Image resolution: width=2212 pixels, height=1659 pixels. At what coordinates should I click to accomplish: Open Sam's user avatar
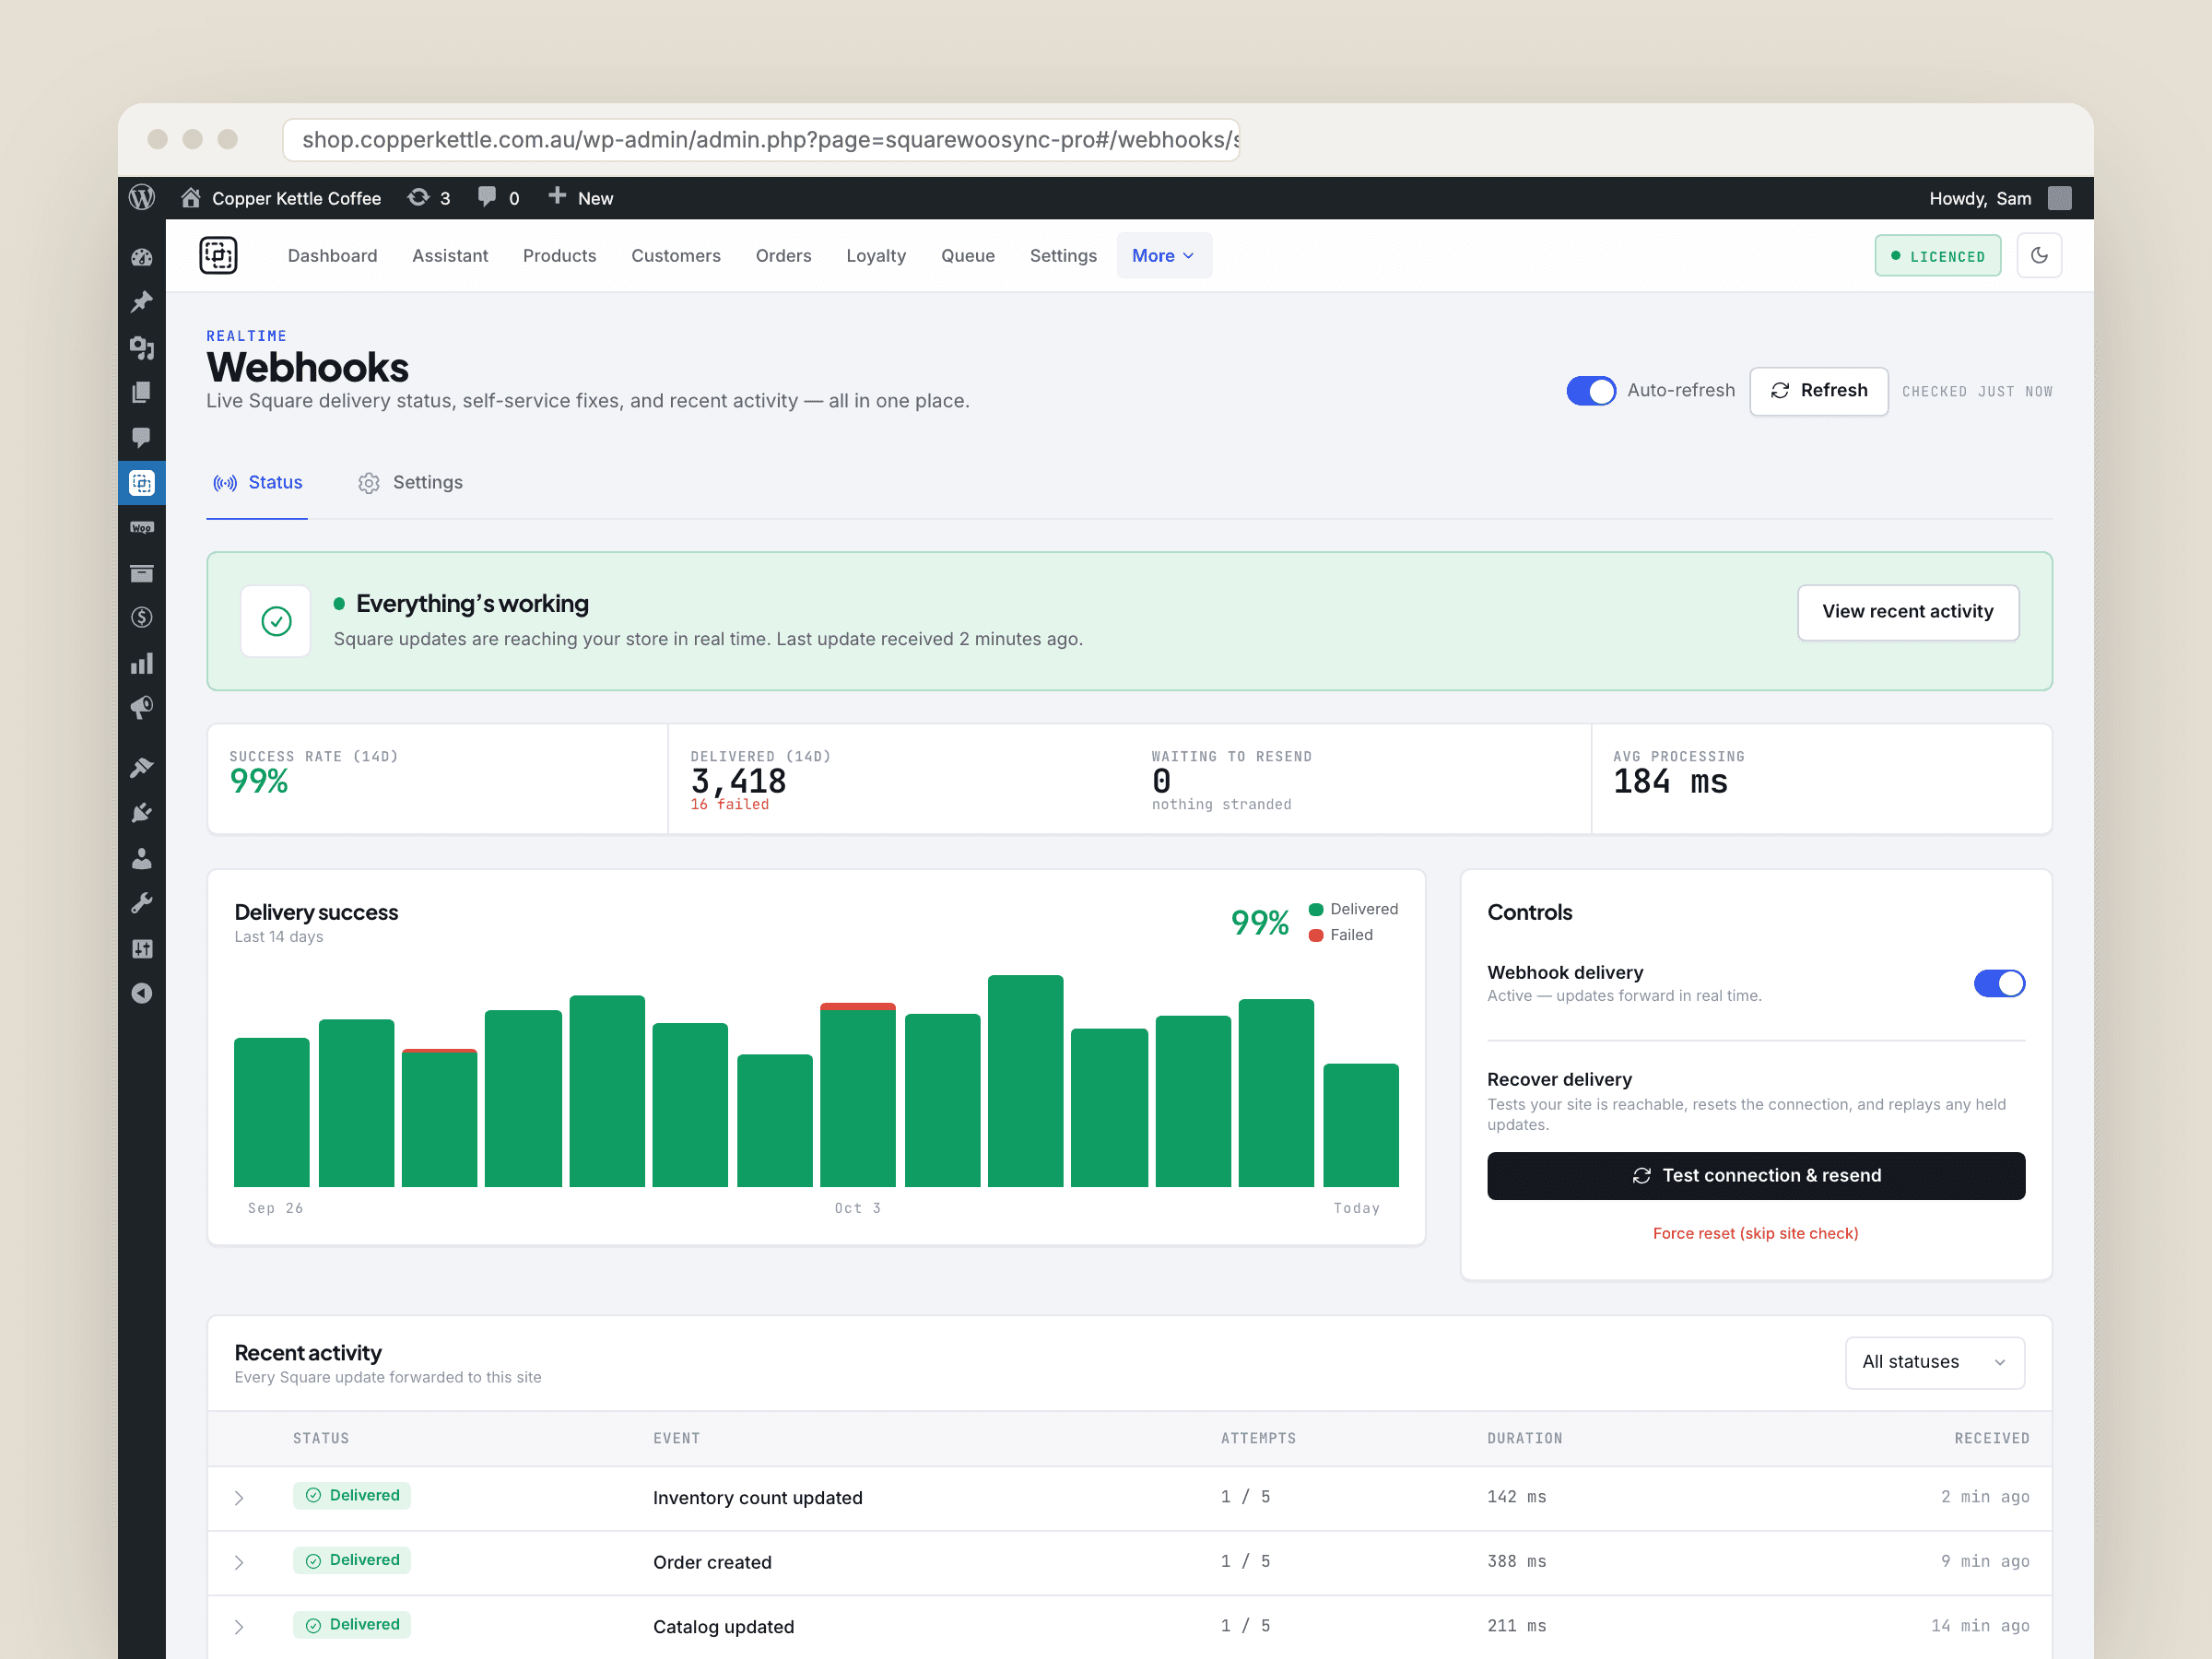(2059, 198)
